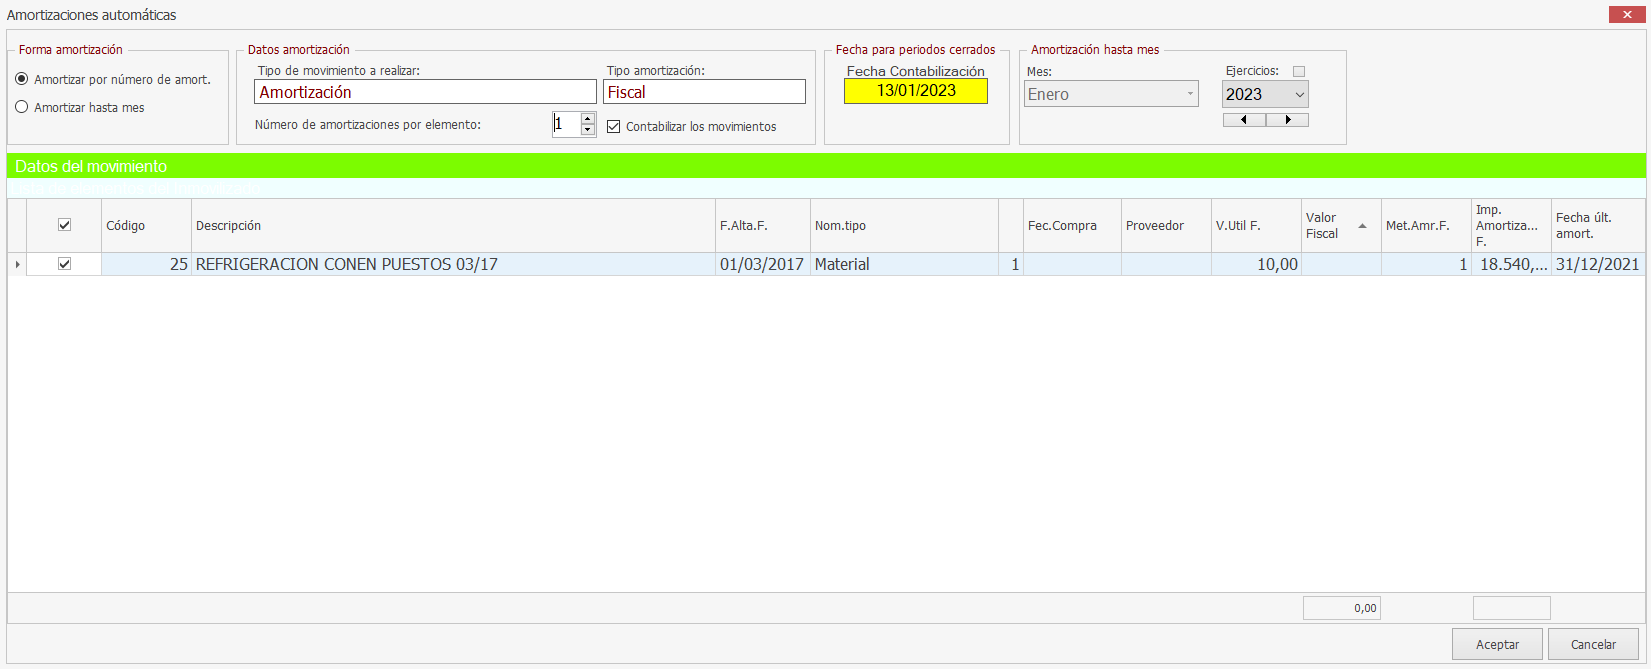Click the yellow Fecha Contabilización date field
The image size is (1651, 669).
tap(916, 91)
